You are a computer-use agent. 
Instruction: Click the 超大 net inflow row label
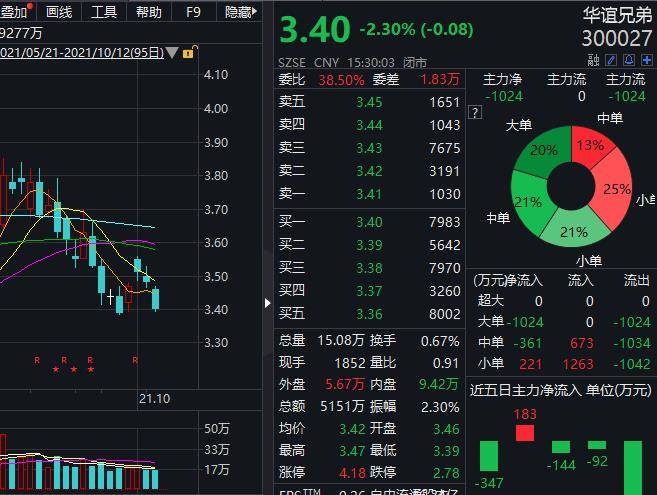(x=491, y=301)
